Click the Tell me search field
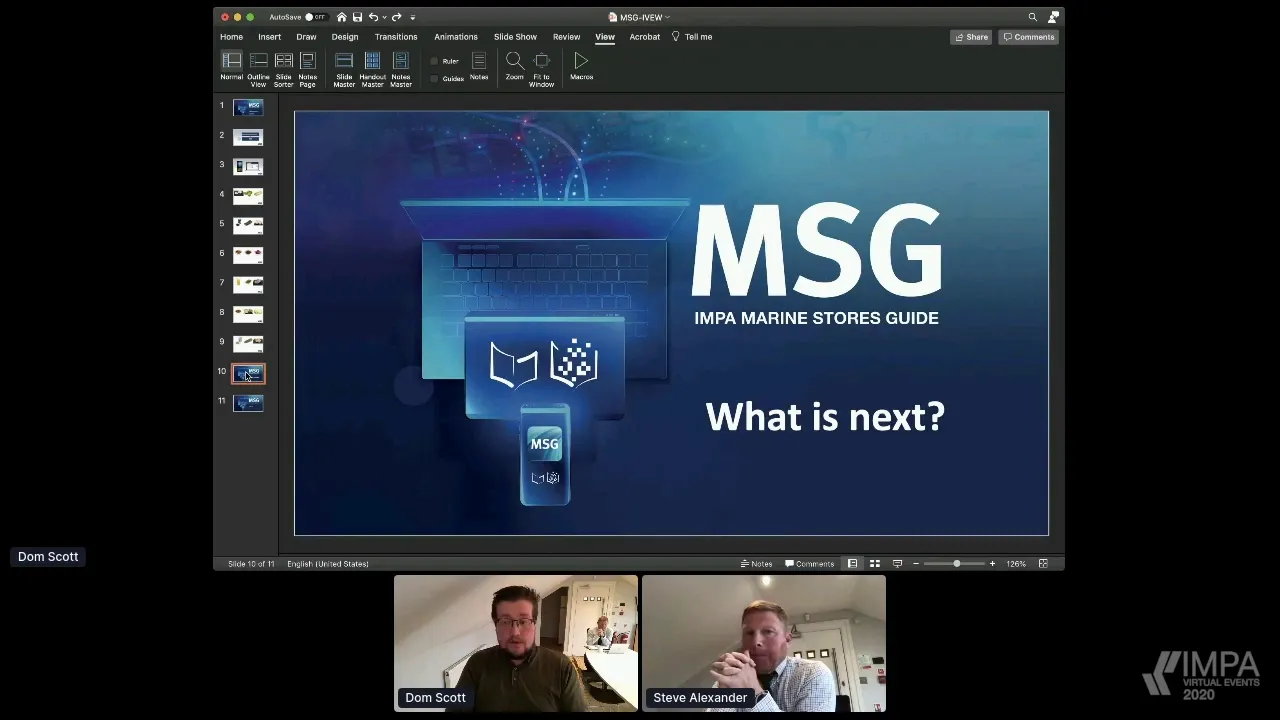The width and height of the screenshot is (1280, 720). 692,37
